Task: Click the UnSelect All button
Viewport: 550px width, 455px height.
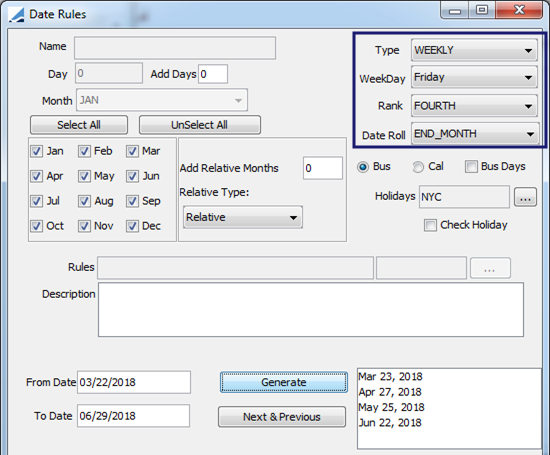Action: click(200, 125)
